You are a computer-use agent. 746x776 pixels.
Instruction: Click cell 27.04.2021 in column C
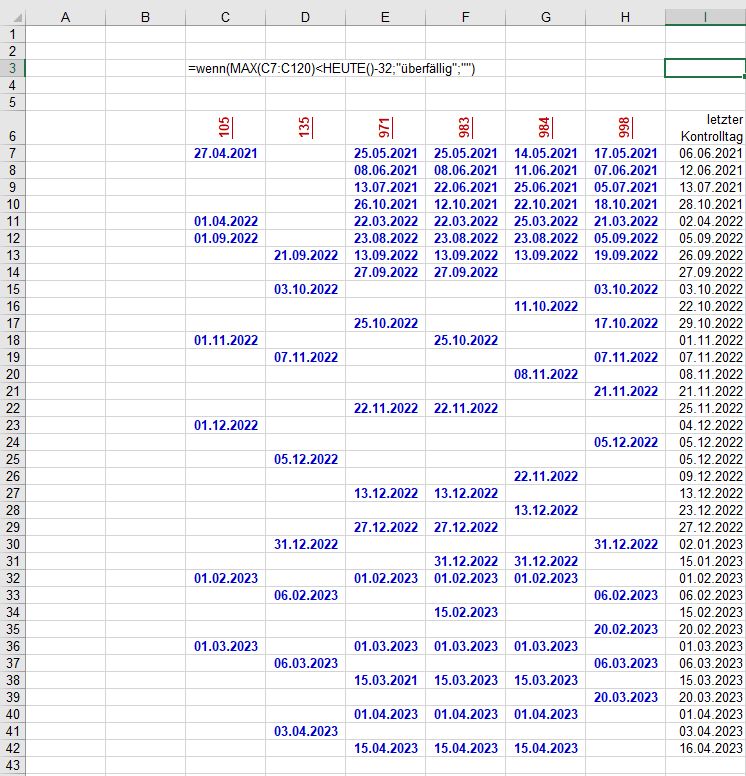[225, 153]
